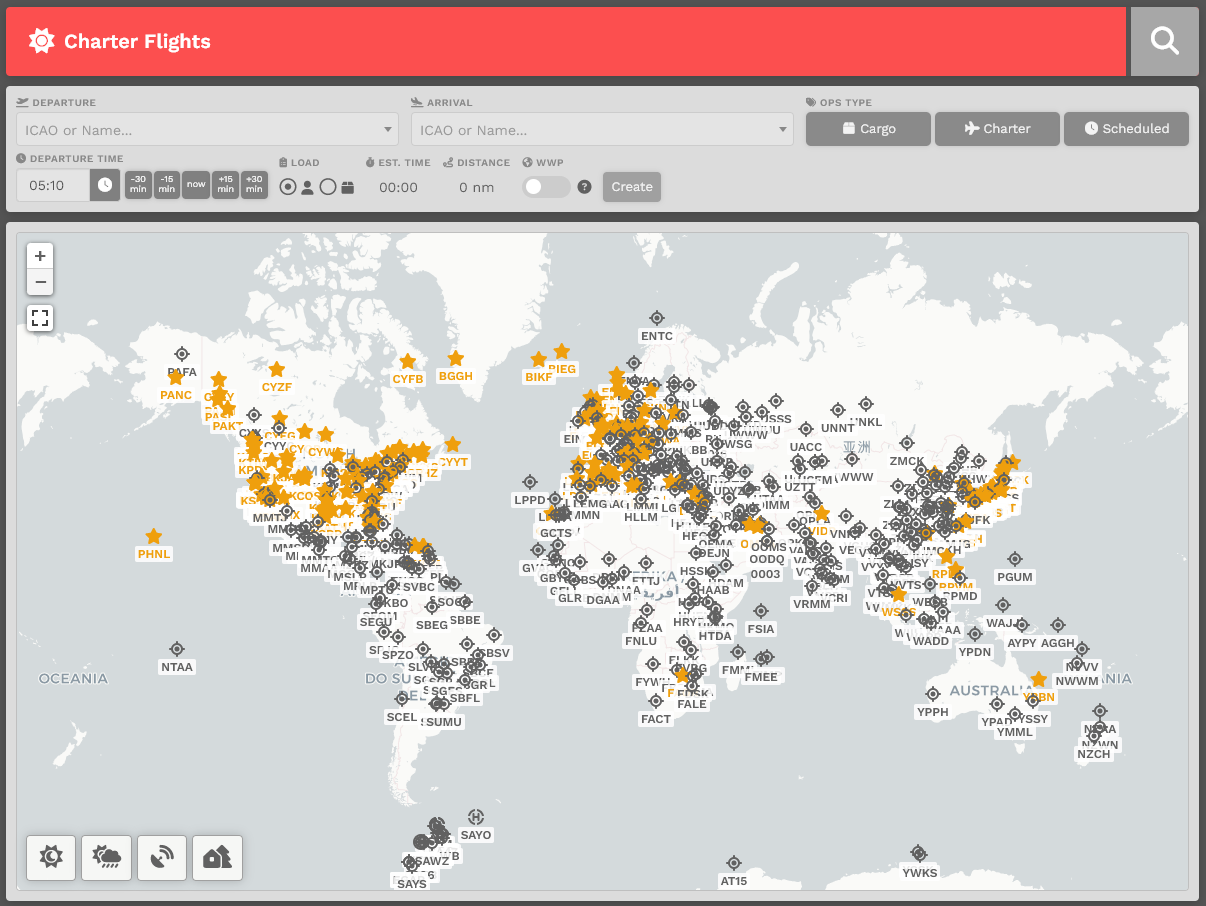Select the passenger load radio button
The image size is (1206, 906).
288,187
